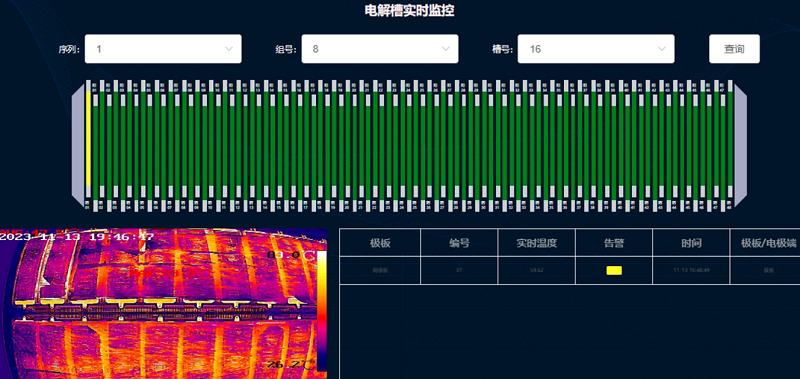Click the 电解槽实时监控 page title
800x379 pixels.
coord(409,10)
